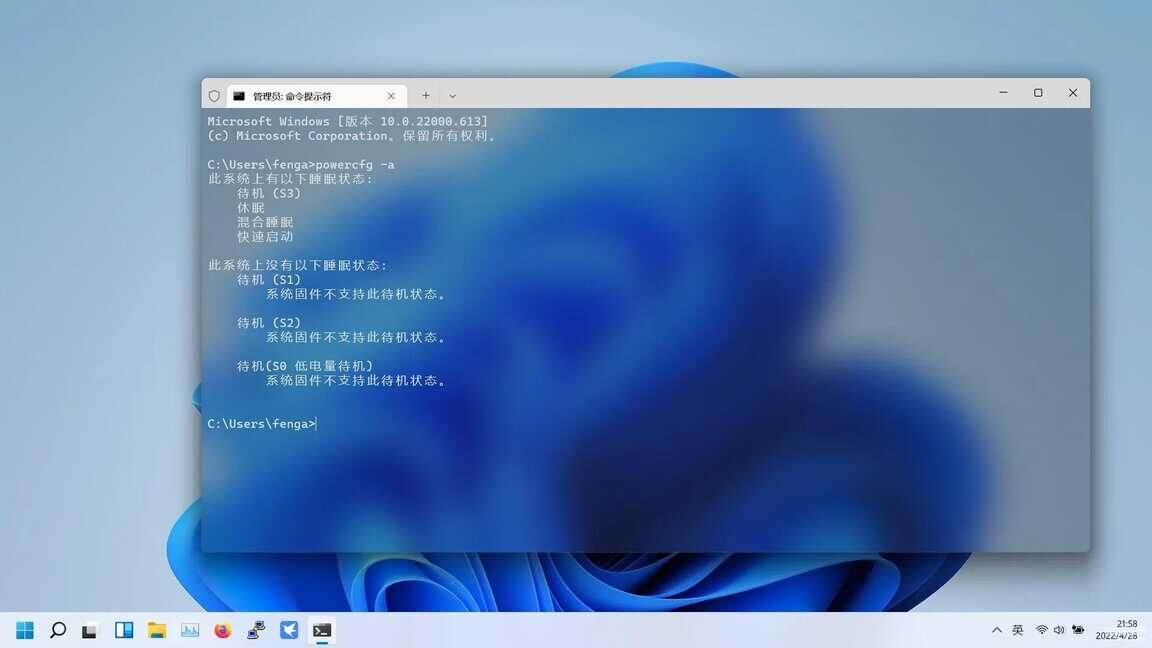The image size is (1152, 648).
Task: Open the volume control in the system tray
Action: coord(1058,630)
